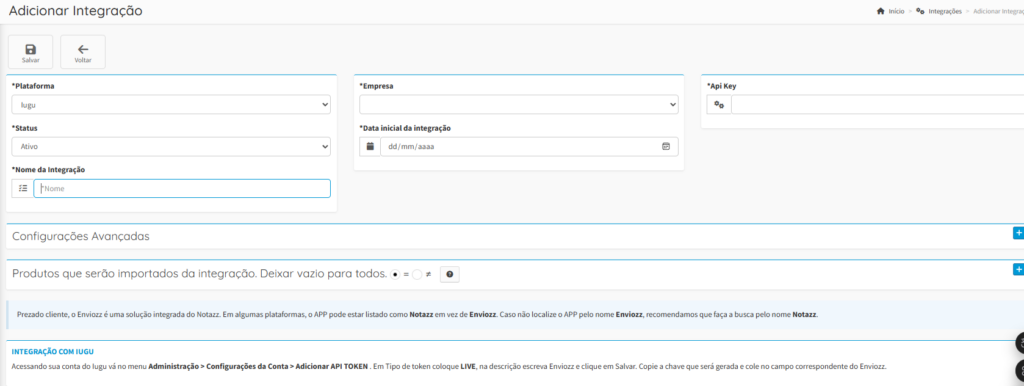Click the list icon beside Nome field
The height and width of the screenshot is (386, 1024).
point(23,189)
